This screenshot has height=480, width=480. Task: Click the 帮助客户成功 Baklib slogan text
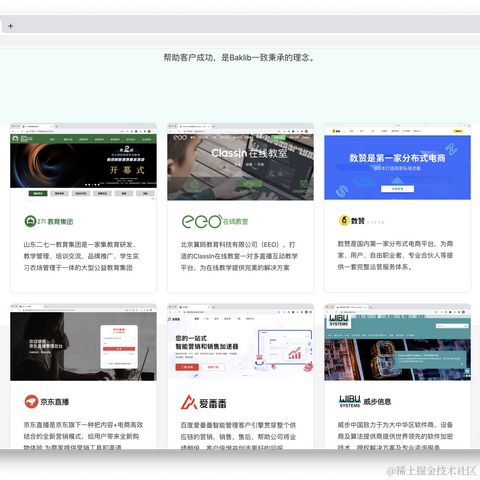click(x=239, y=58)
